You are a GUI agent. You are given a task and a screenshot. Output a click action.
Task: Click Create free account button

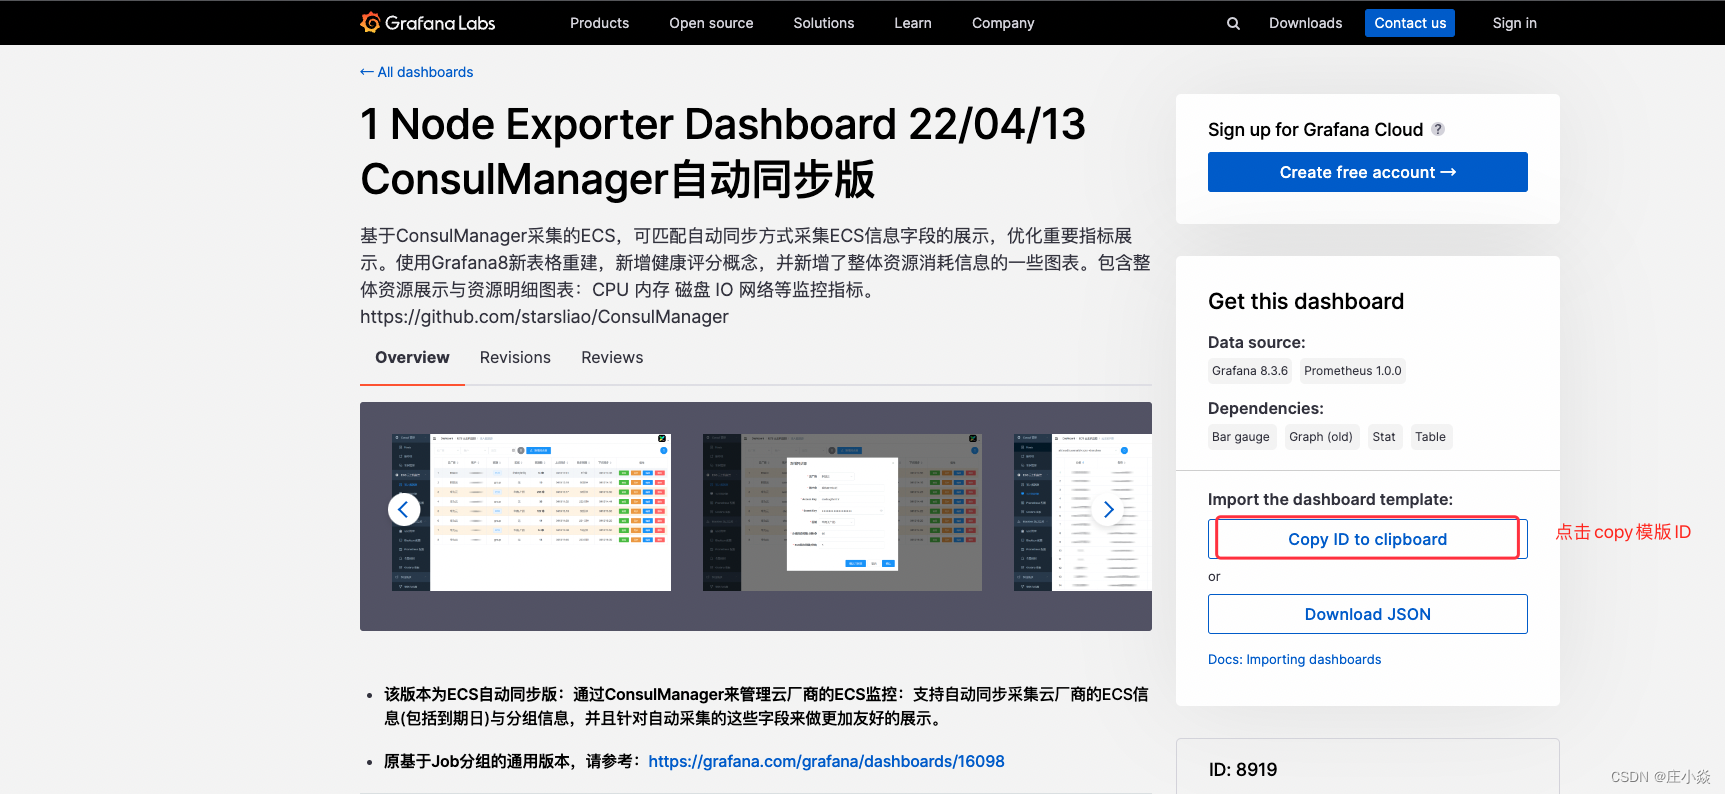point(1367,172)
